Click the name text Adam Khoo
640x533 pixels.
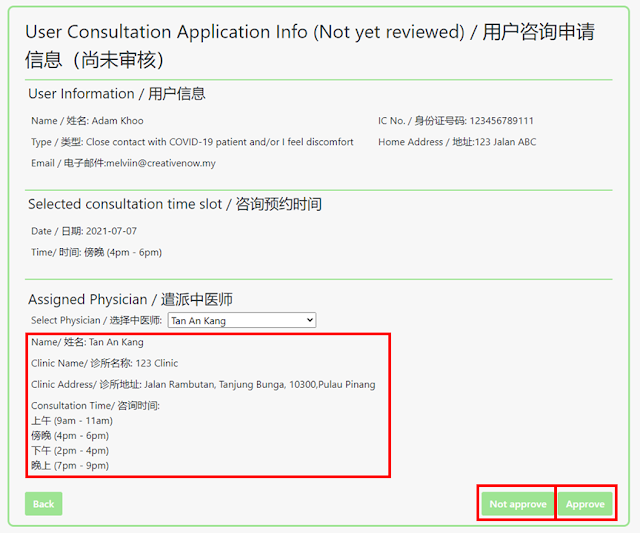[x=118, y=121]
